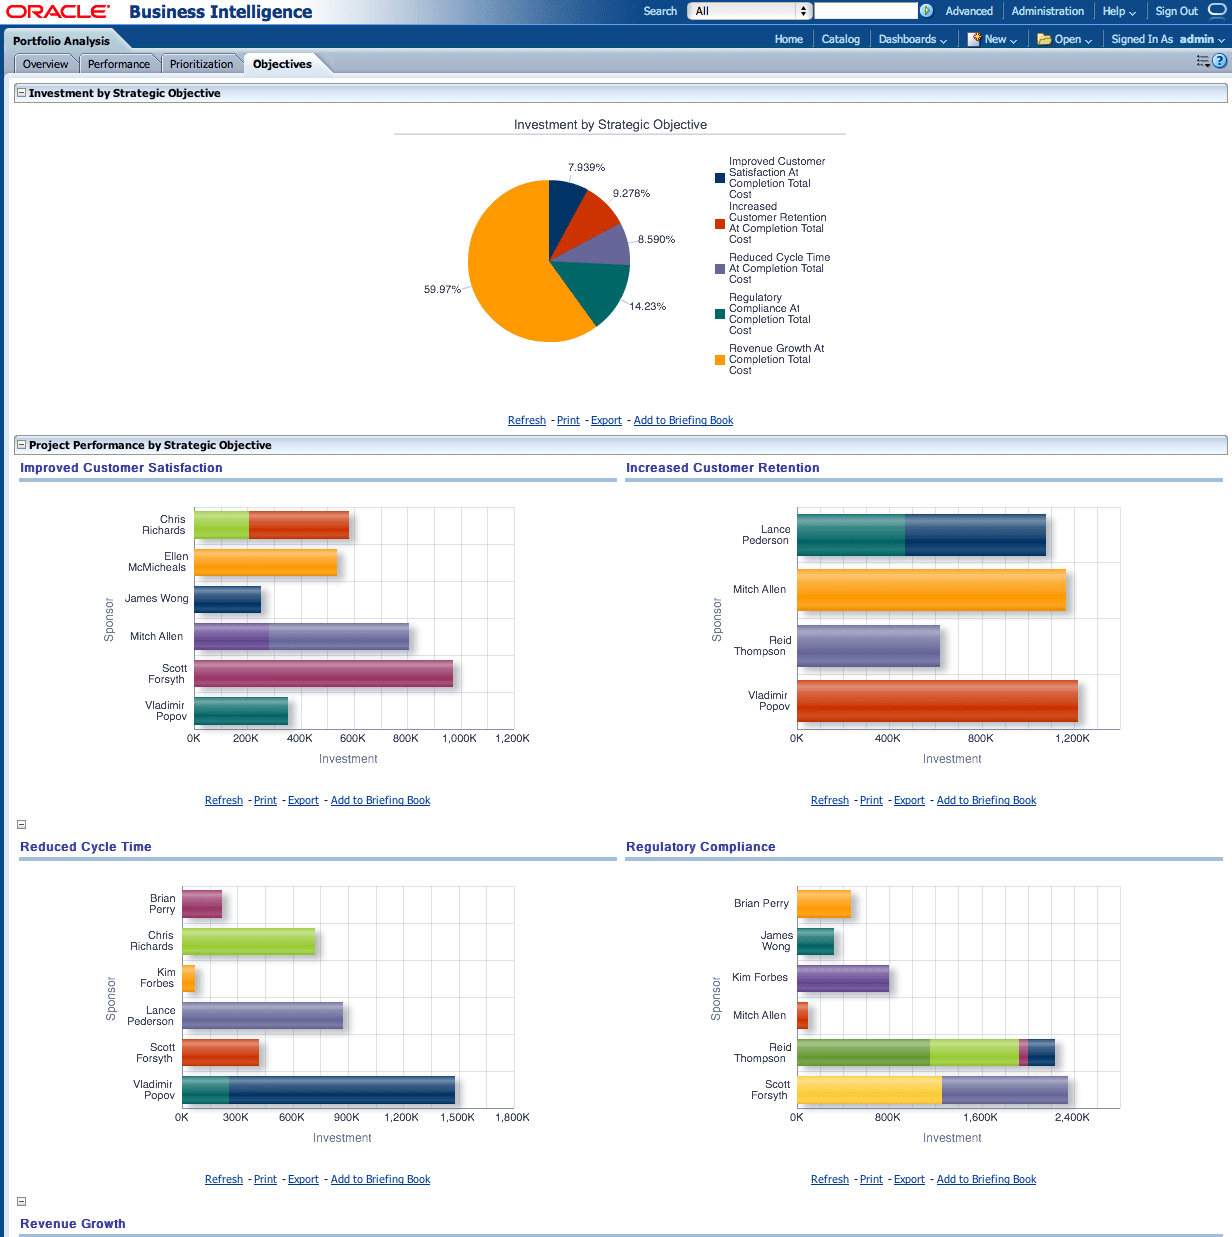Switch to the Performance tab

[x=119, y=63]
